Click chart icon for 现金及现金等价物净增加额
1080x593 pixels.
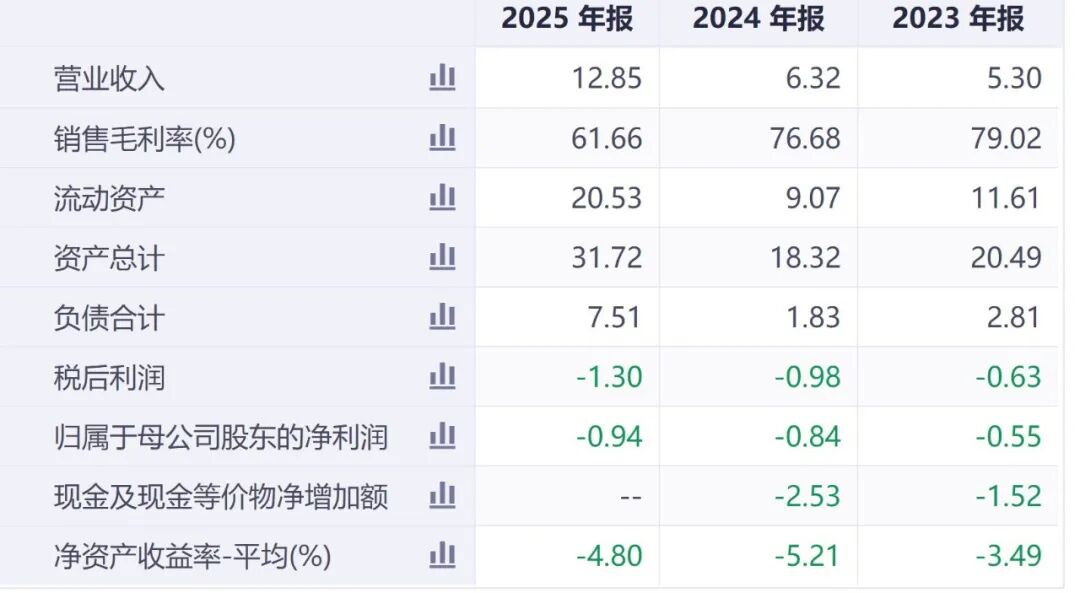(x=441, y=495)
